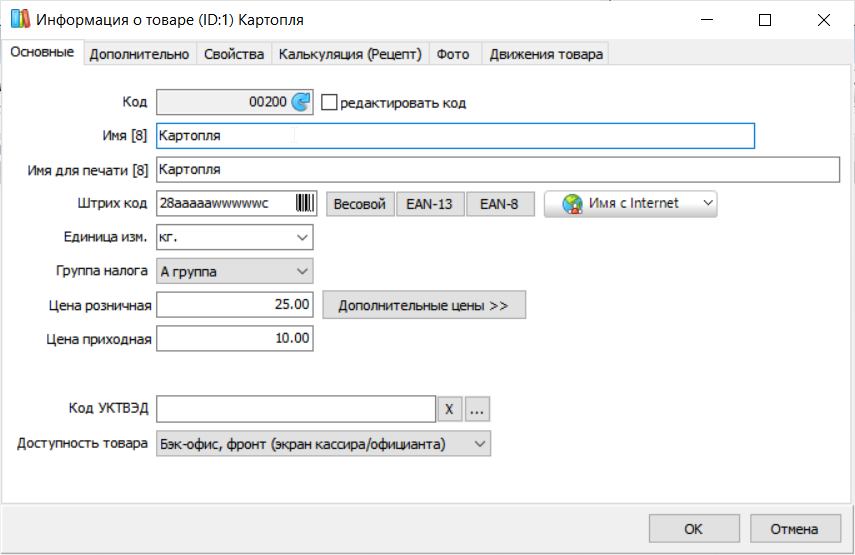
Task: Click the Имя для печати field
Action: pos(498,170)
